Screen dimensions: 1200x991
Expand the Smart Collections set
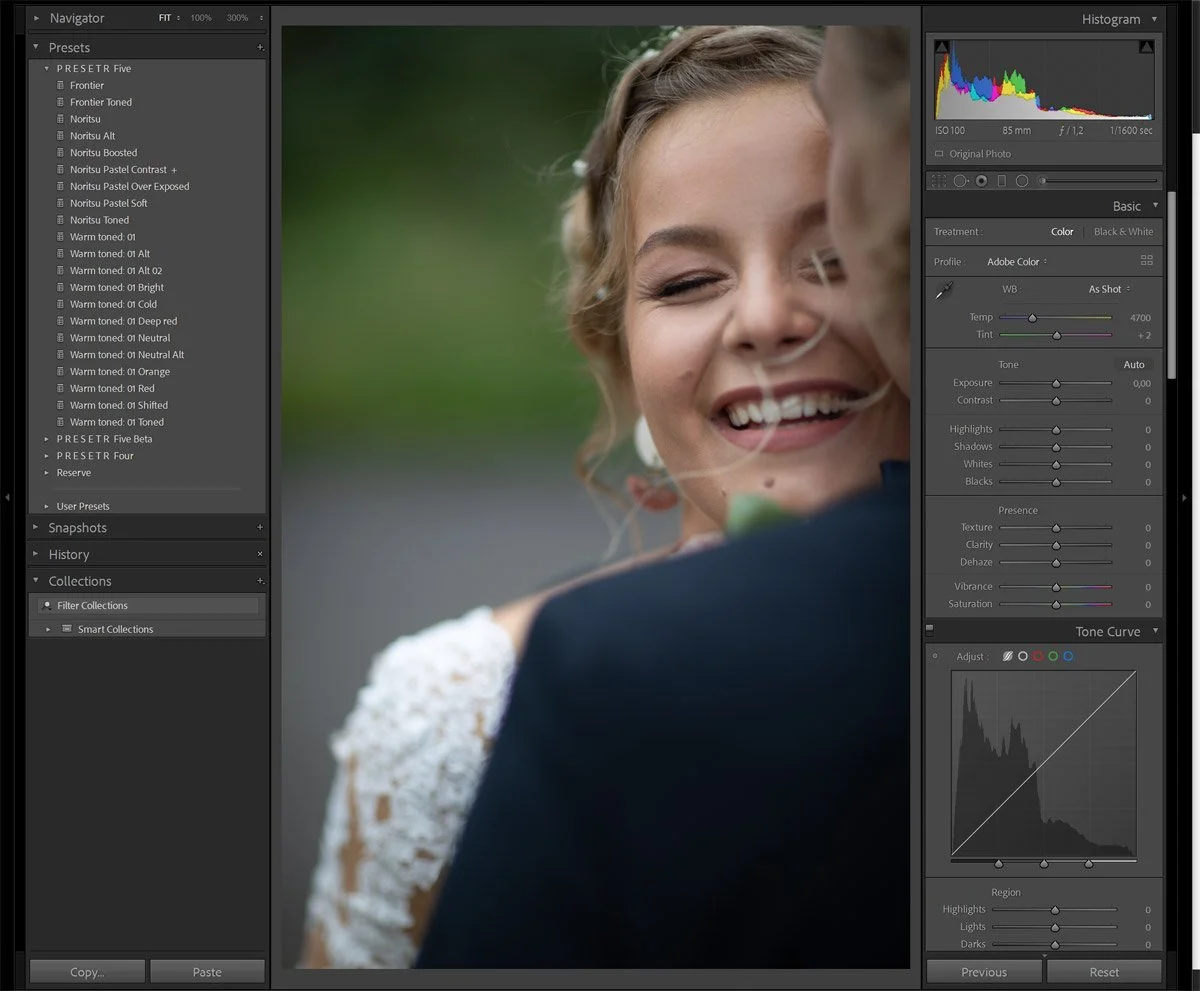47,629
